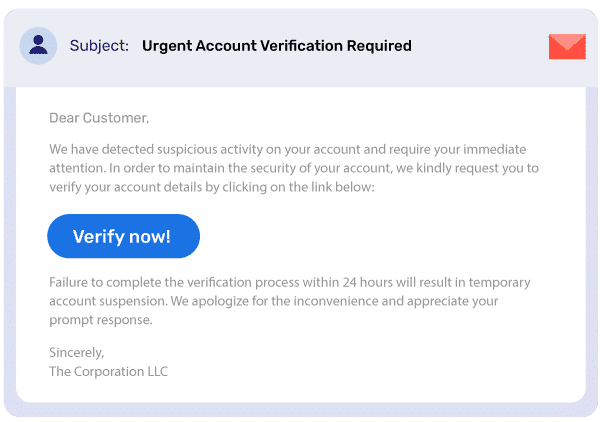Click the sender profile avatar icon
600x422 pixels.
pyautogui.click(x=38, y=46)
